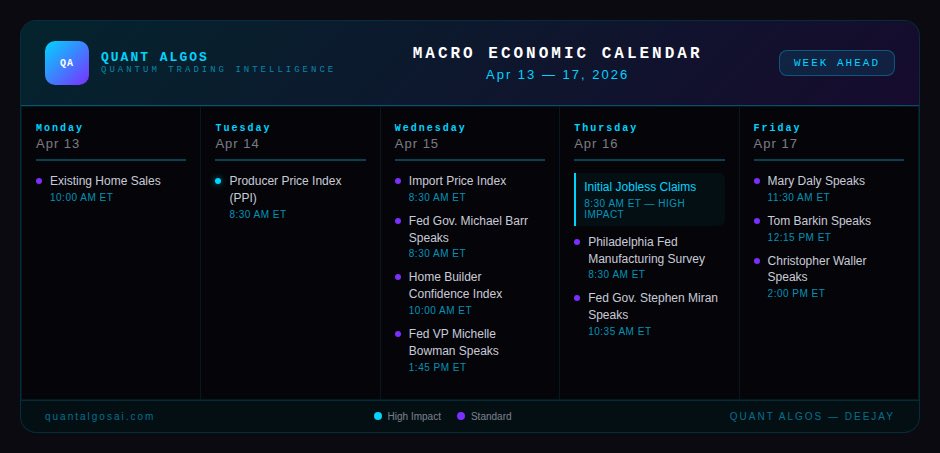Select the Thursday column header

pyautogui.click(x=605, y=128)
